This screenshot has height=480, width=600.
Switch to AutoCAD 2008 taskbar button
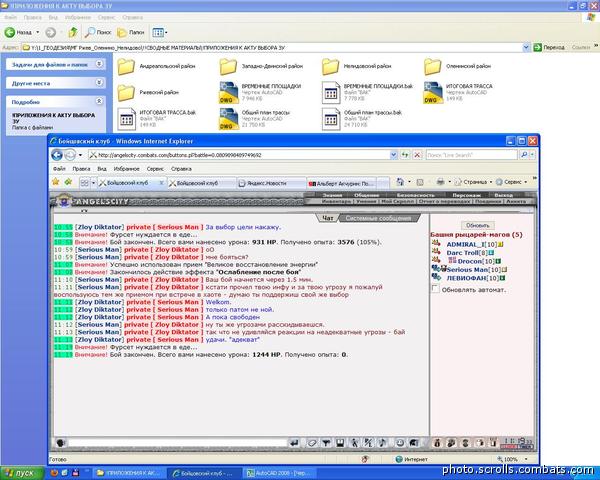tap(280, 473)
